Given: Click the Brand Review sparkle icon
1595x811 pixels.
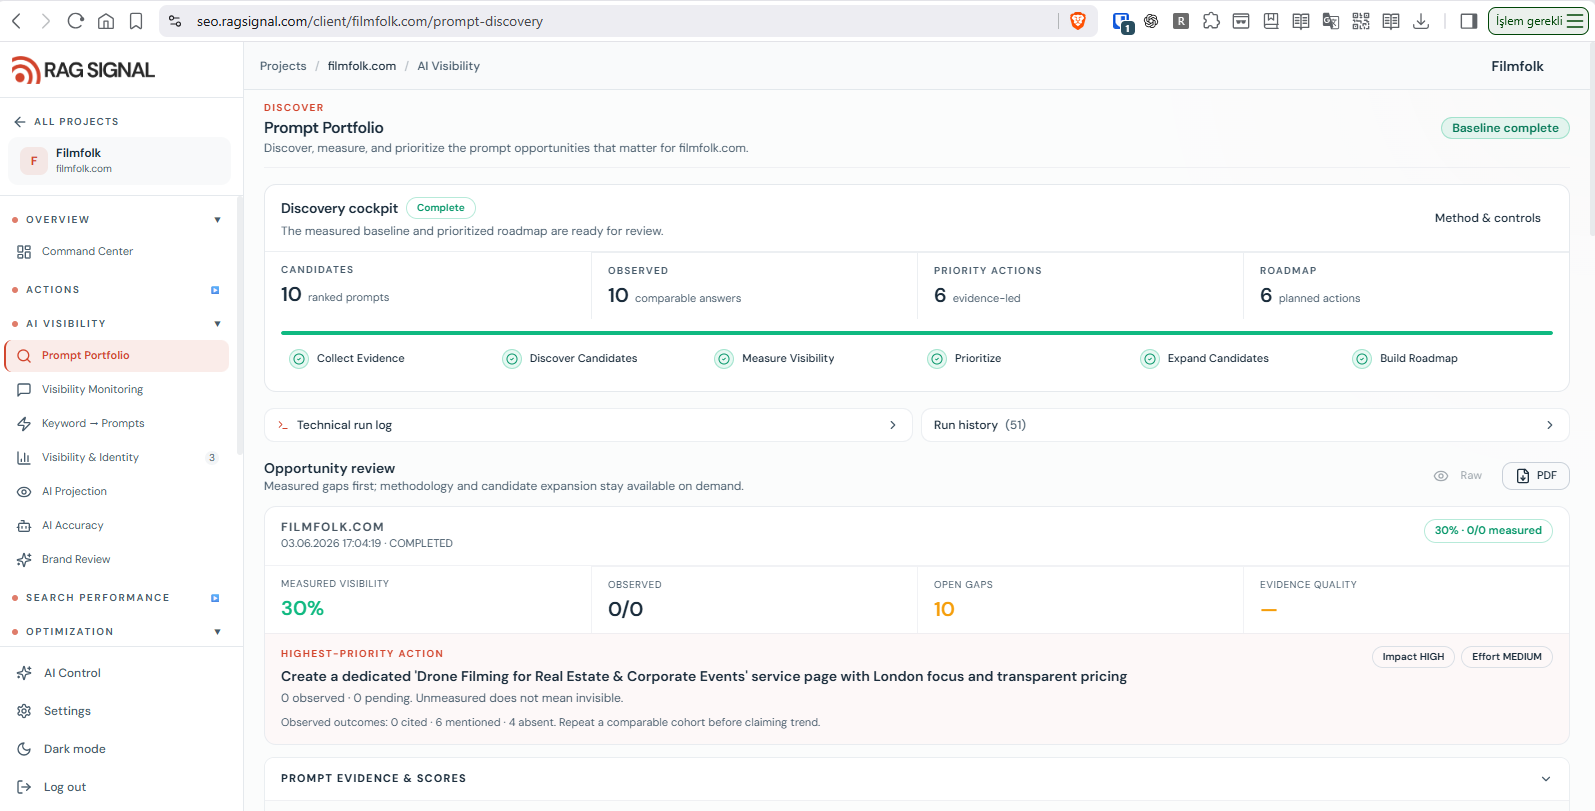Looking at the screenshot, I should tap(24, 560).
